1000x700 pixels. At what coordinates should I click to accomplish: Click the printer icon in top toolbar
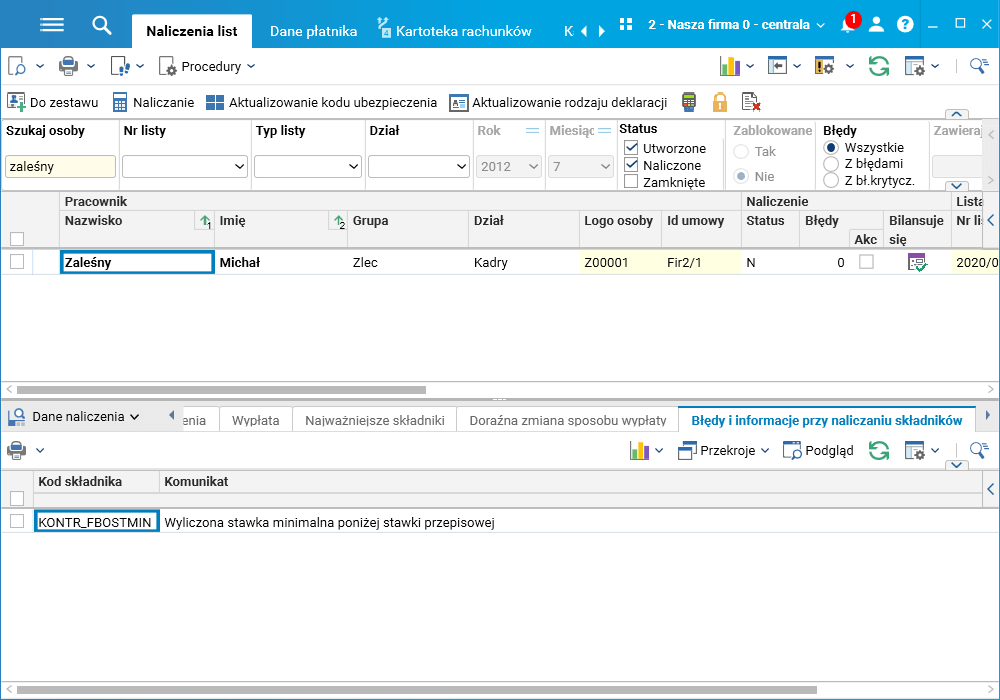coord(68,66)
